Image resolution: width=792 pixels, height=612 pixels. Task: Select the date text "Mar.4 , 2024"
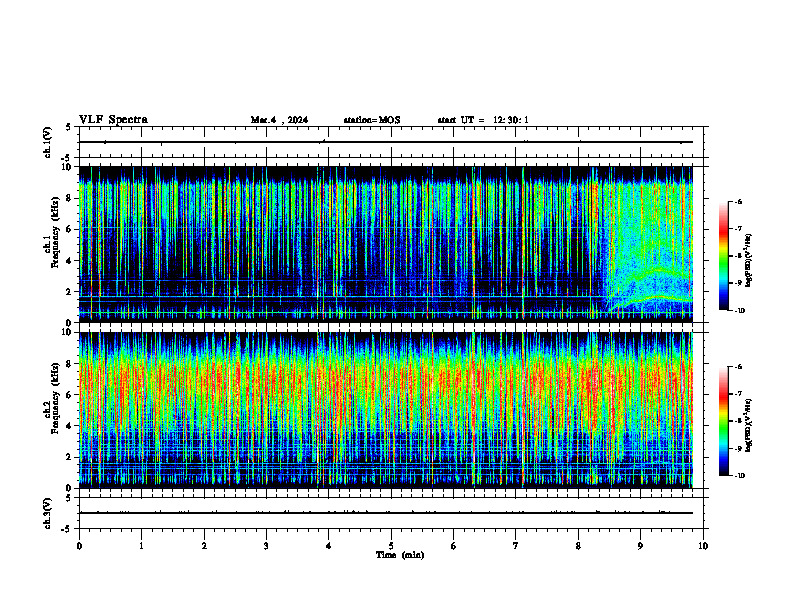tap(279, 120)
